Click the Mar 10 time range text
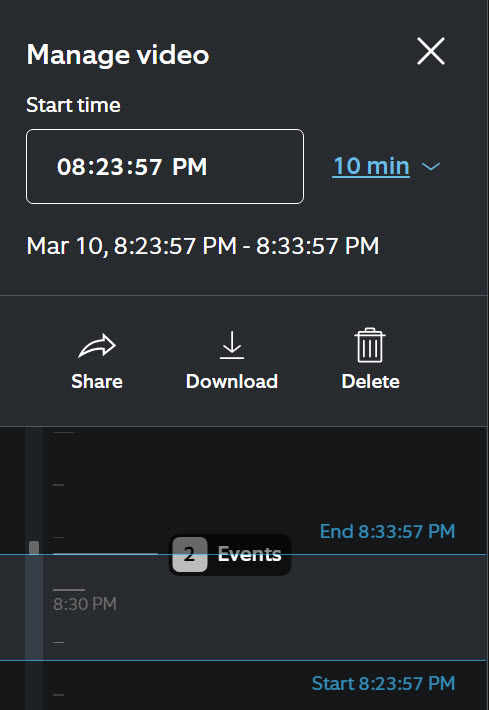The height and width of the screenshot is (710, 489). 202,246
